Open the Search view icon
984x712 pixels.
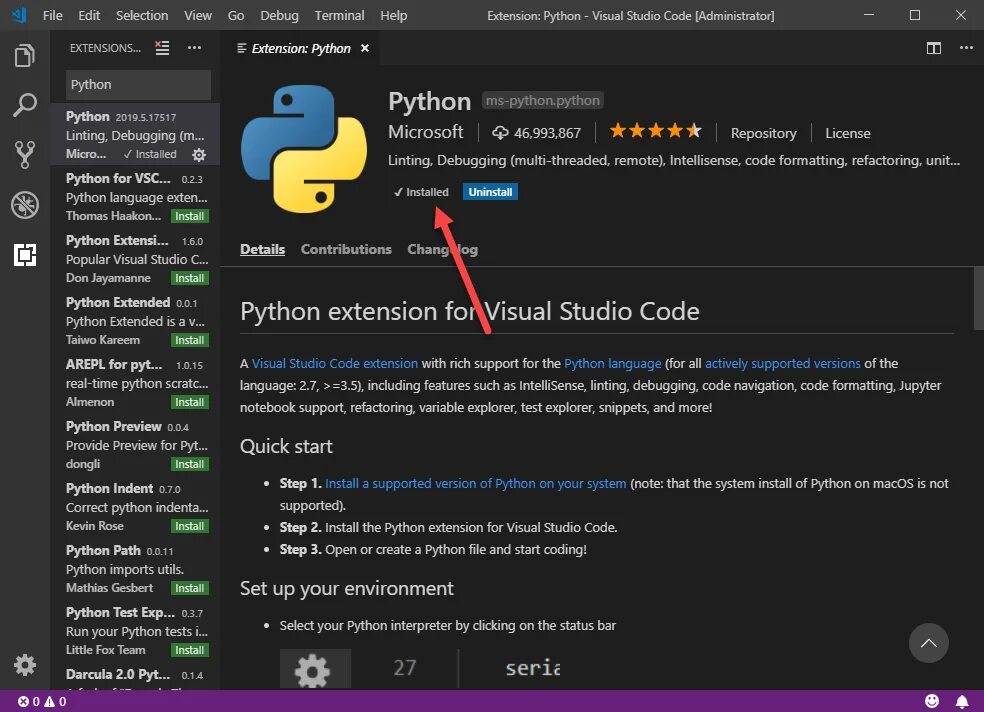(25, 105)
